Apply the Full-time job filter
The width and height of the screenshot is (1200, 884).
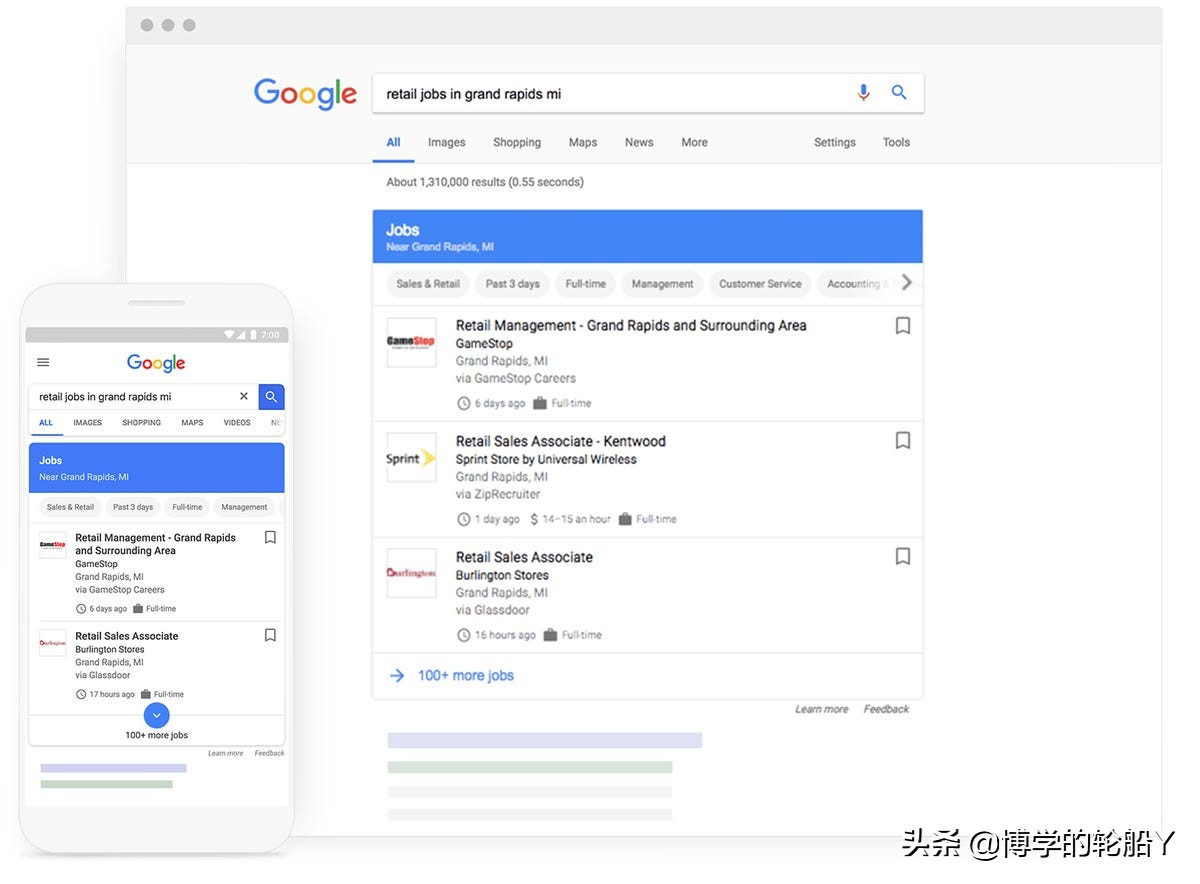pos(585,283)
